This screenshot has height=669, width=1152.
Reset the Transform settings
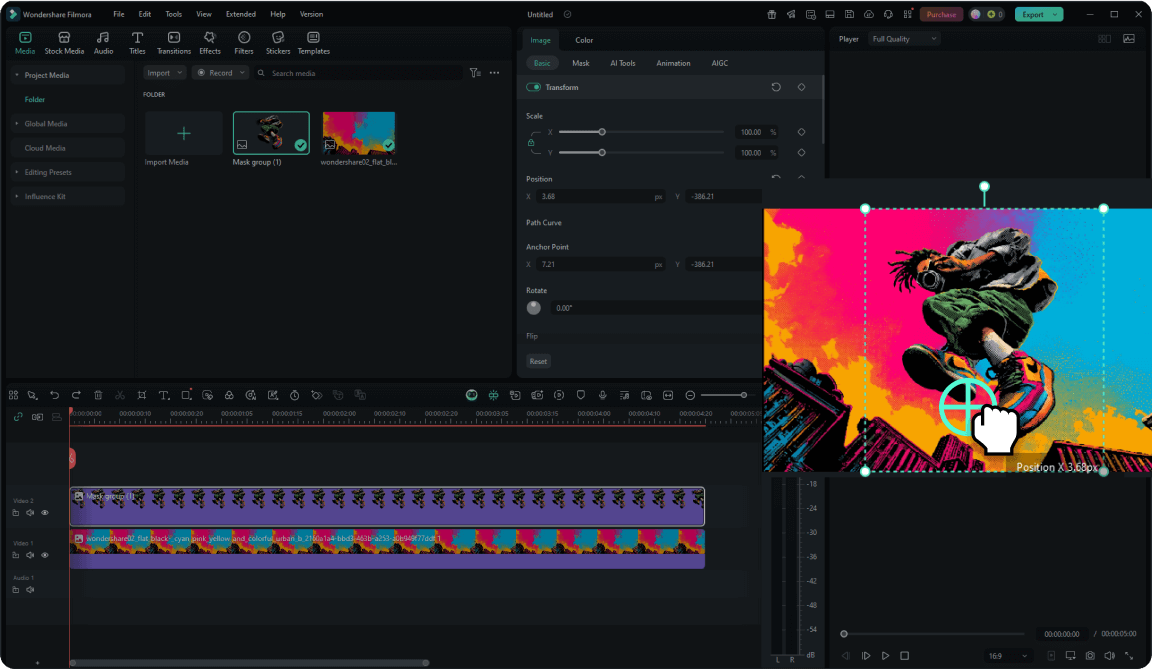pos(776,87)
